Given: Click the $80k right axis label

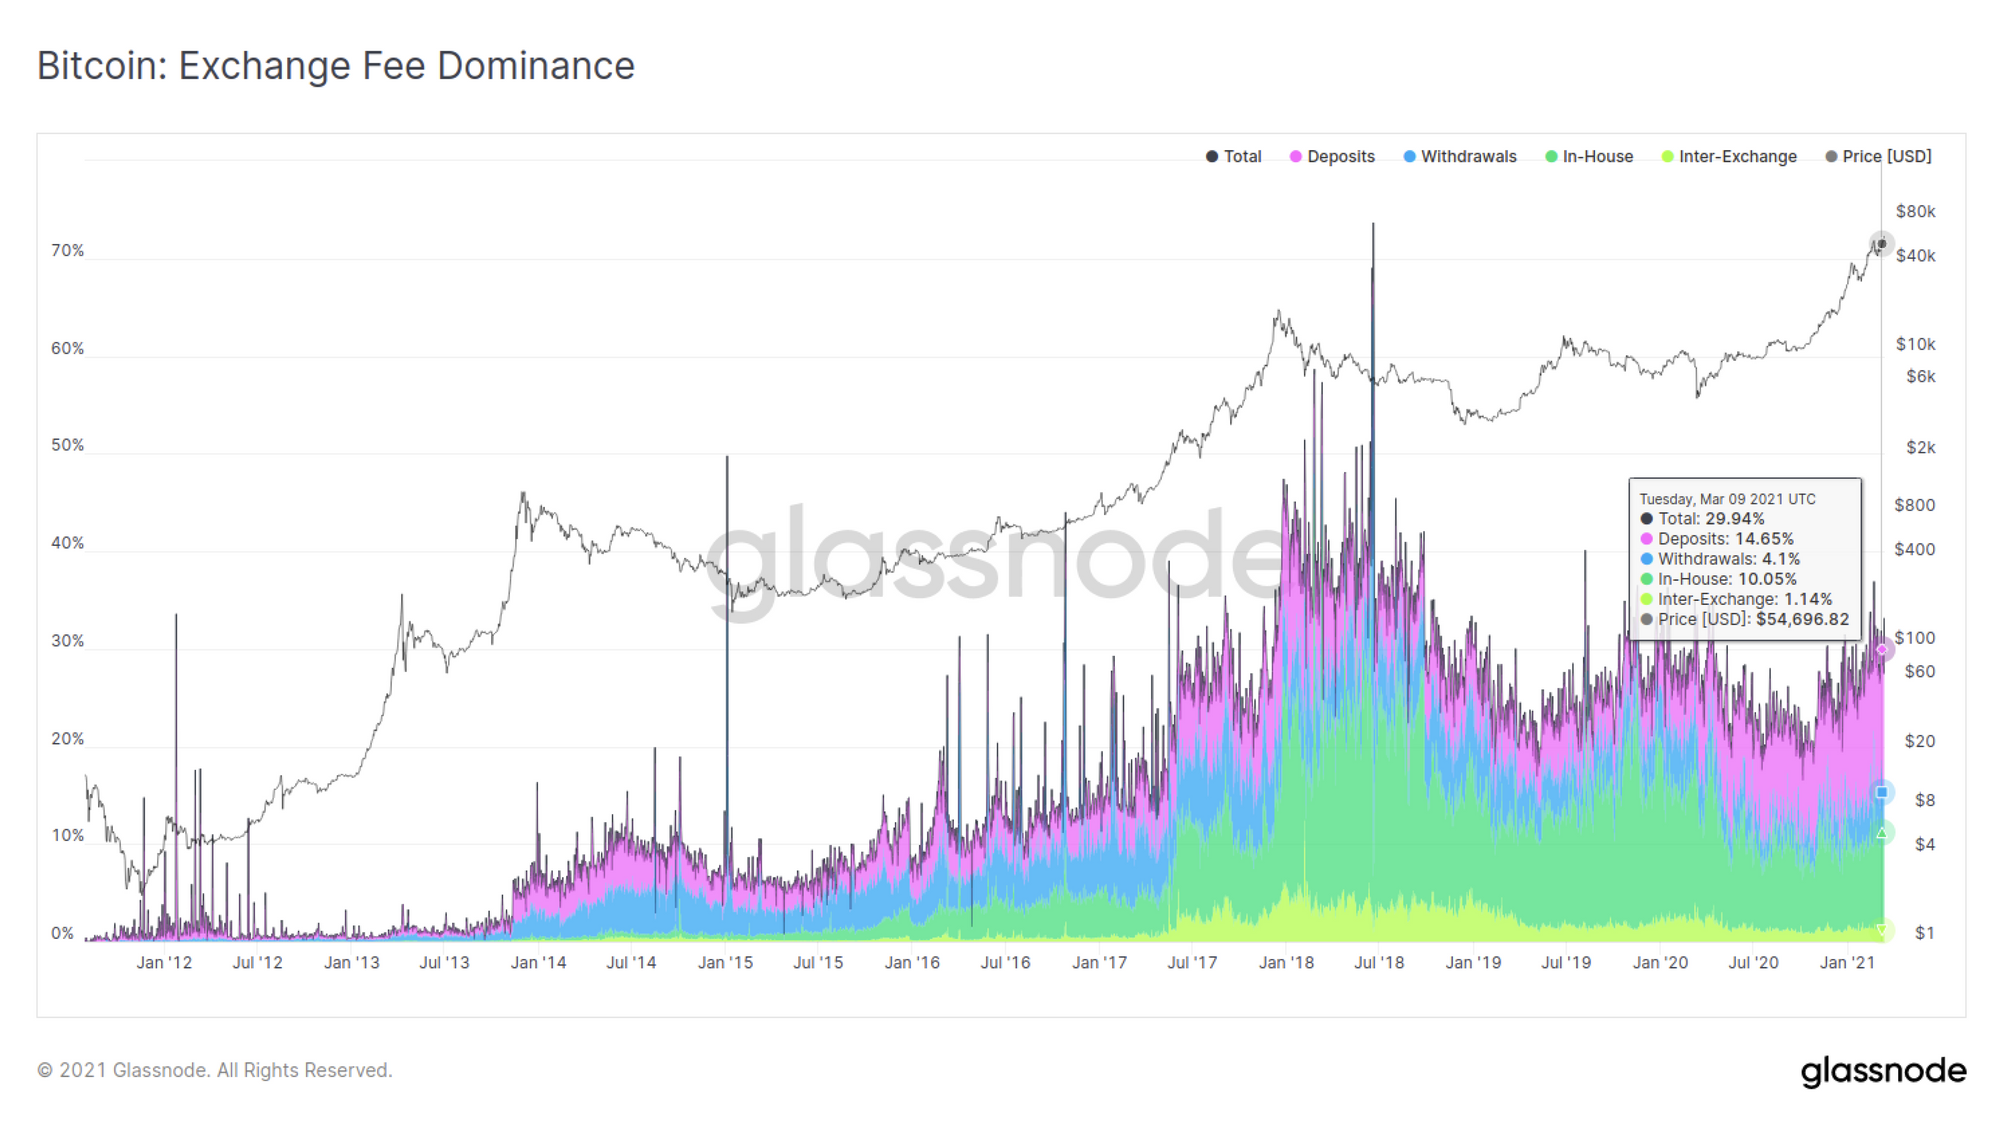Looking at the screenshot, I should point(1915,212).
